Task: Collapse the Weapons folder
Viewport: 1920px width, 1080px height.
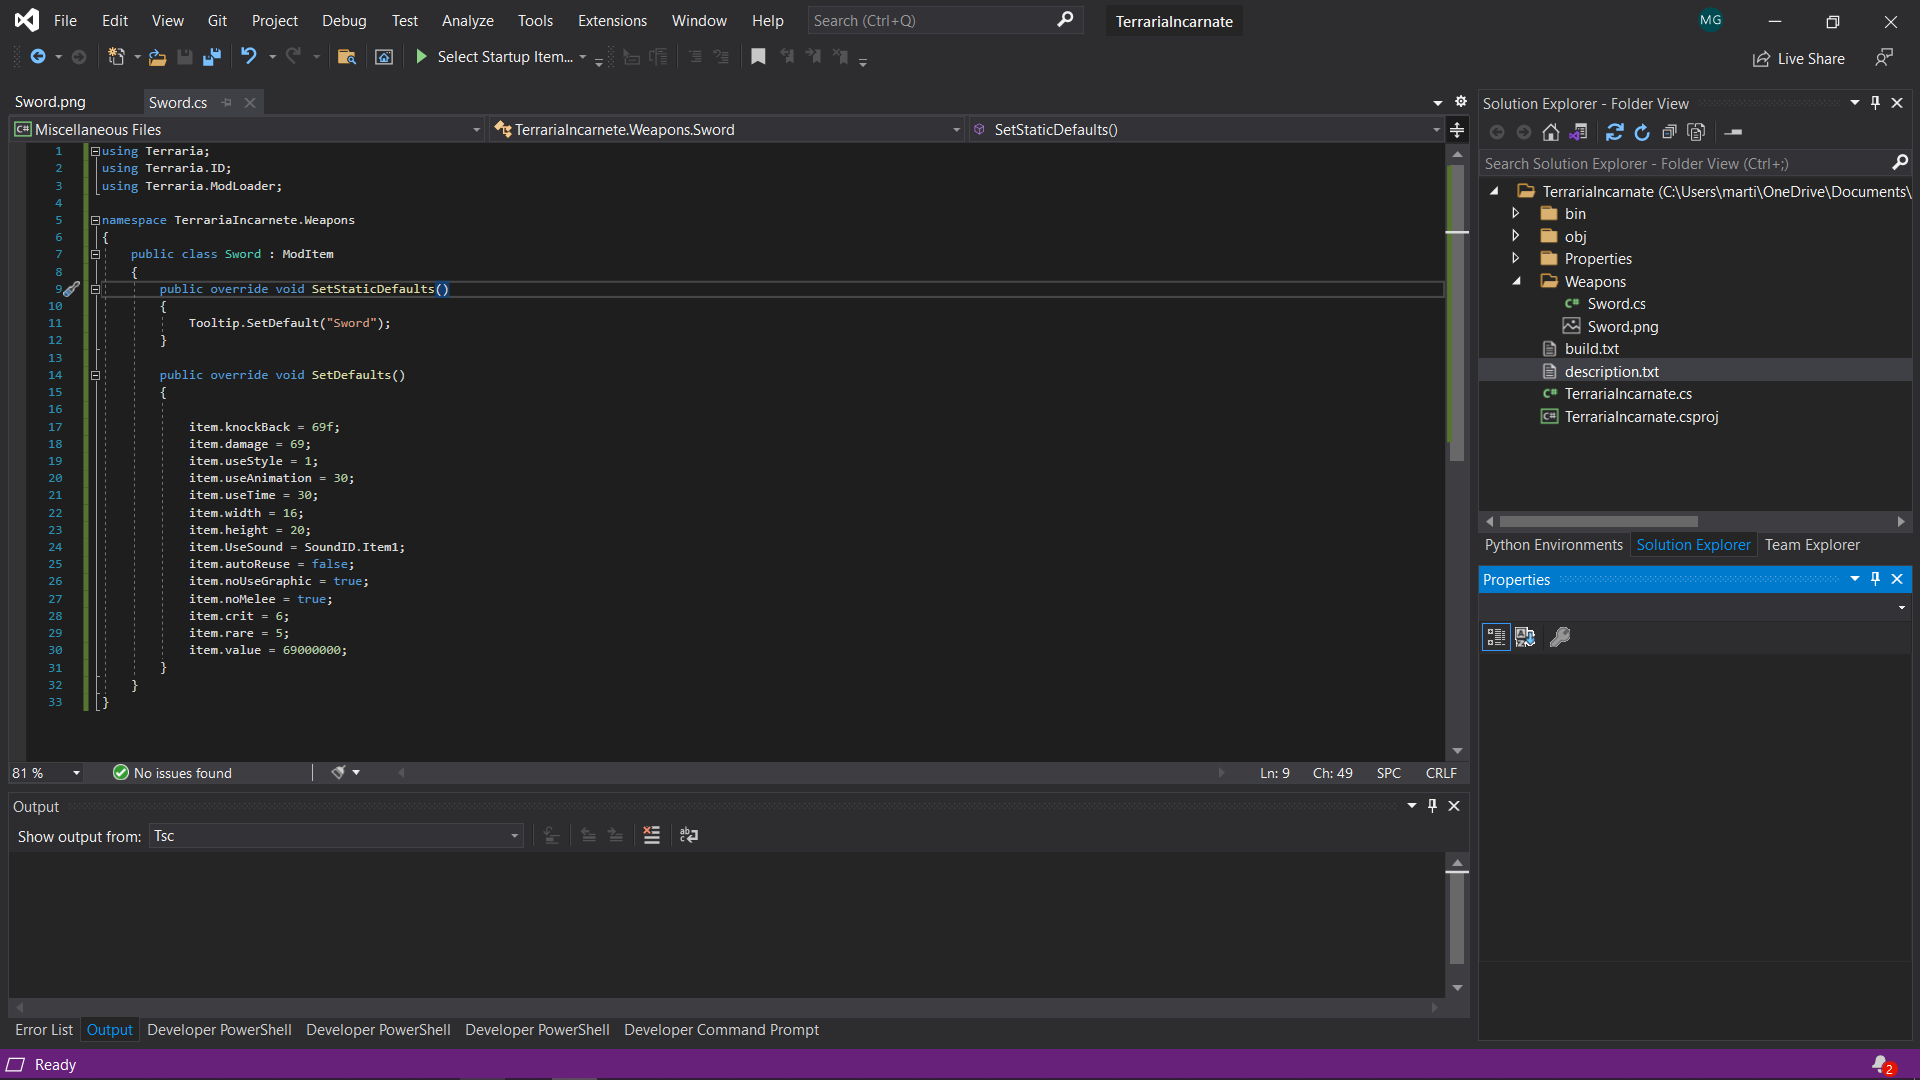Action: pyautogui.click(x=1516, y=282)
